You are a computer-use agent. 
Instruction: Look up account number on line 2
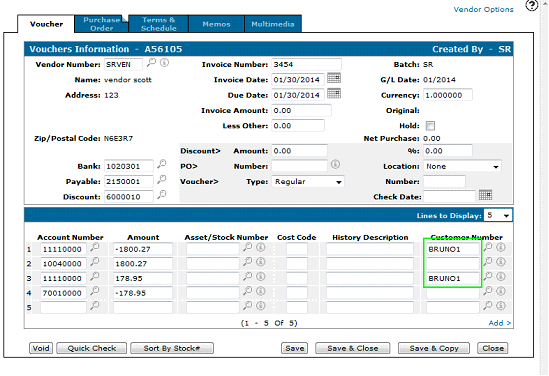tap(95, 262)
